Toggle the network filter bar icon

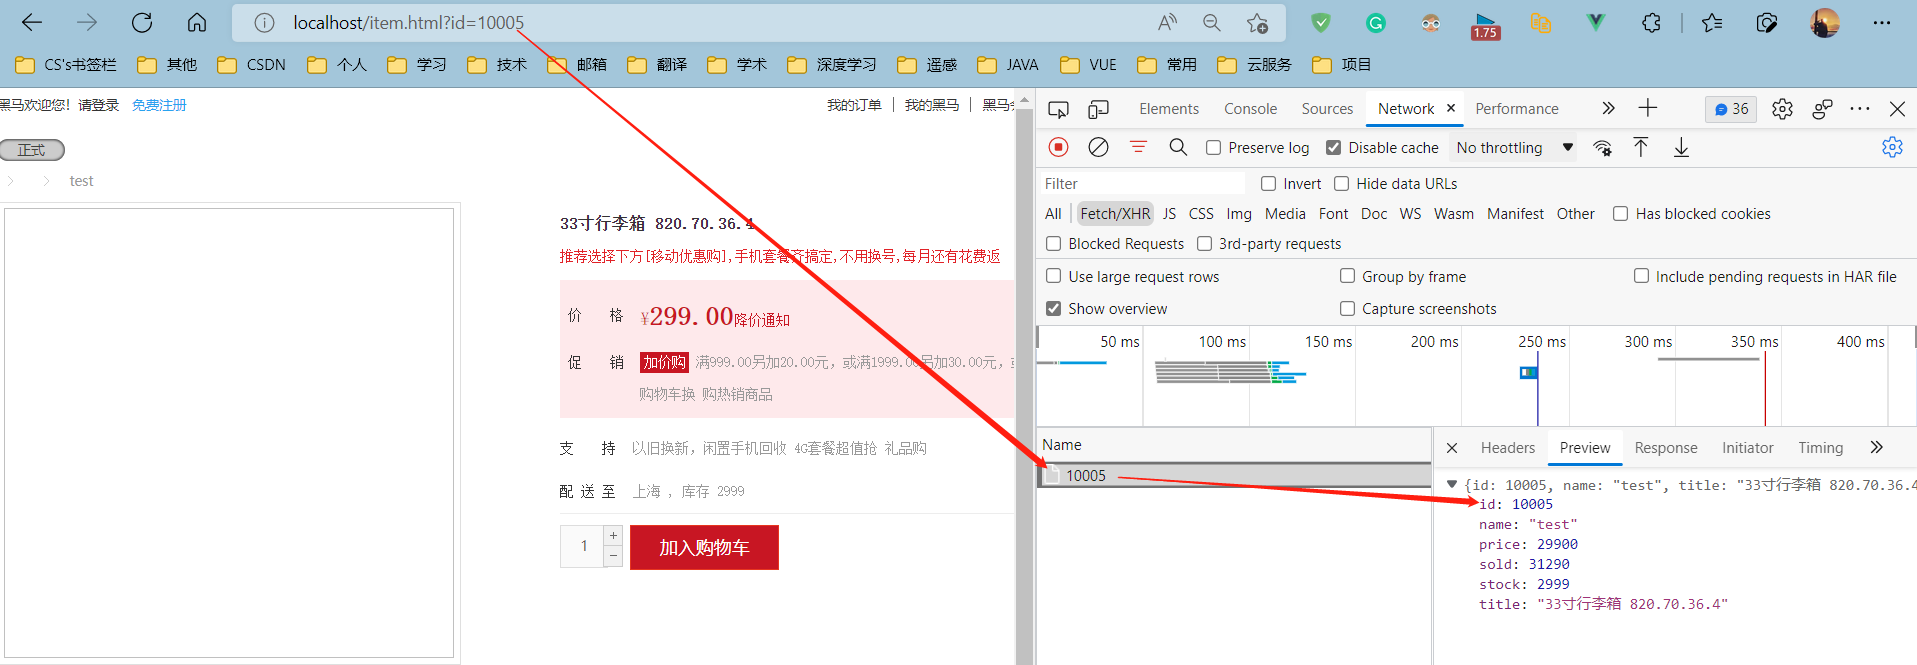point(1138,147)
